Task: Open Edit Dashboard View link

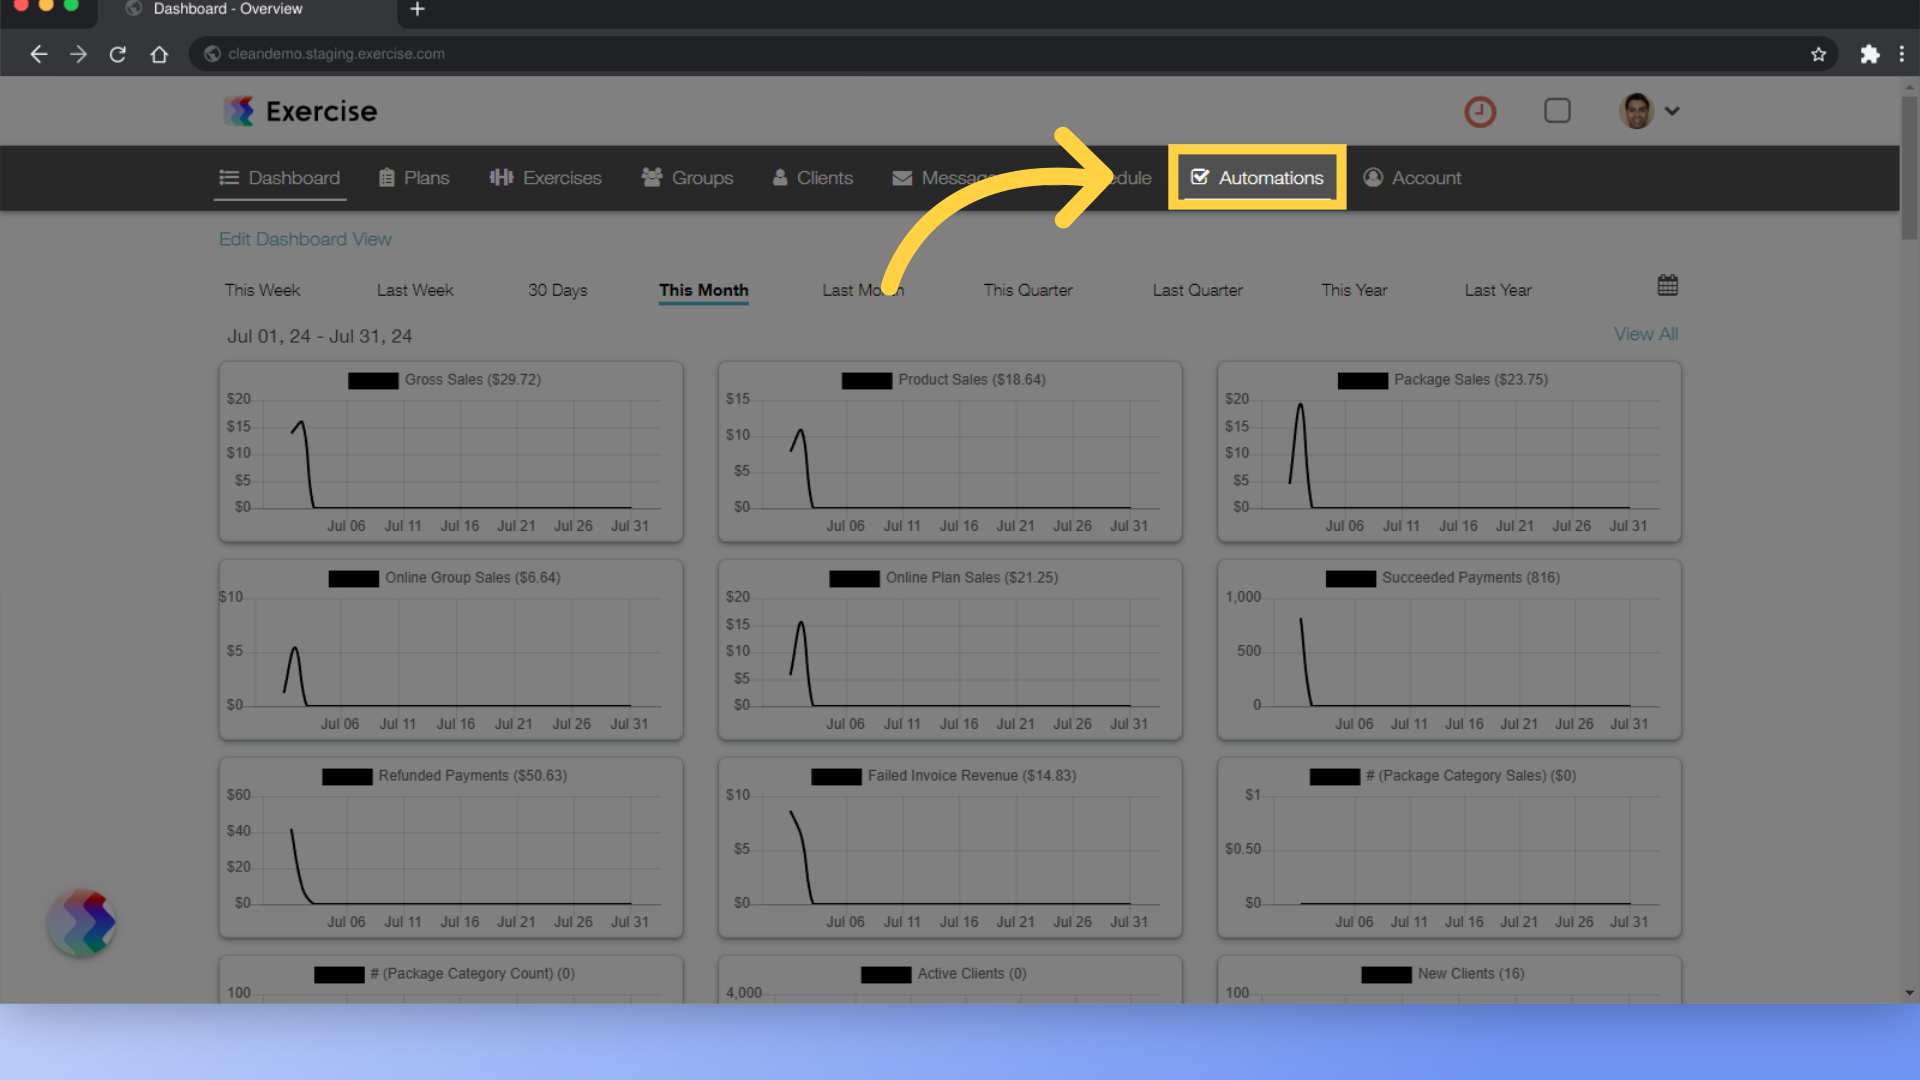Action: click(306, 239)
